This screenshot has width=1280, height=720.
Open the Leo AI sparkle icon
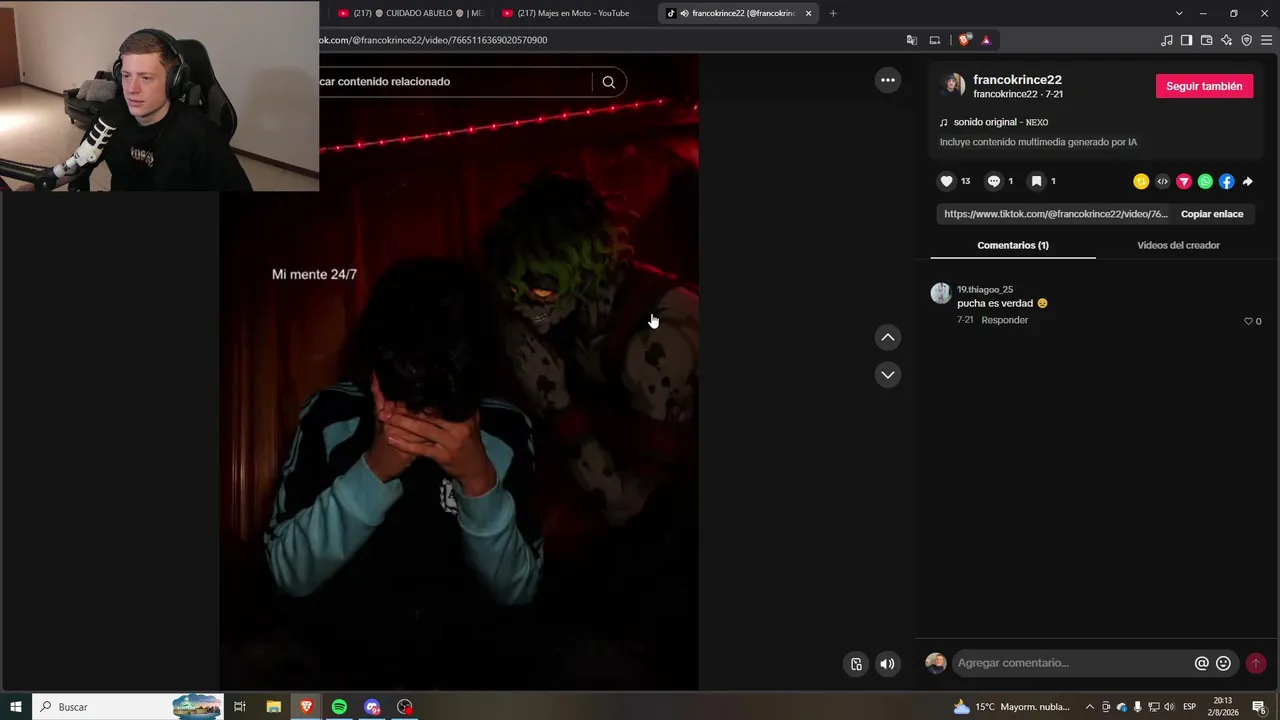tap(1226, 40)
